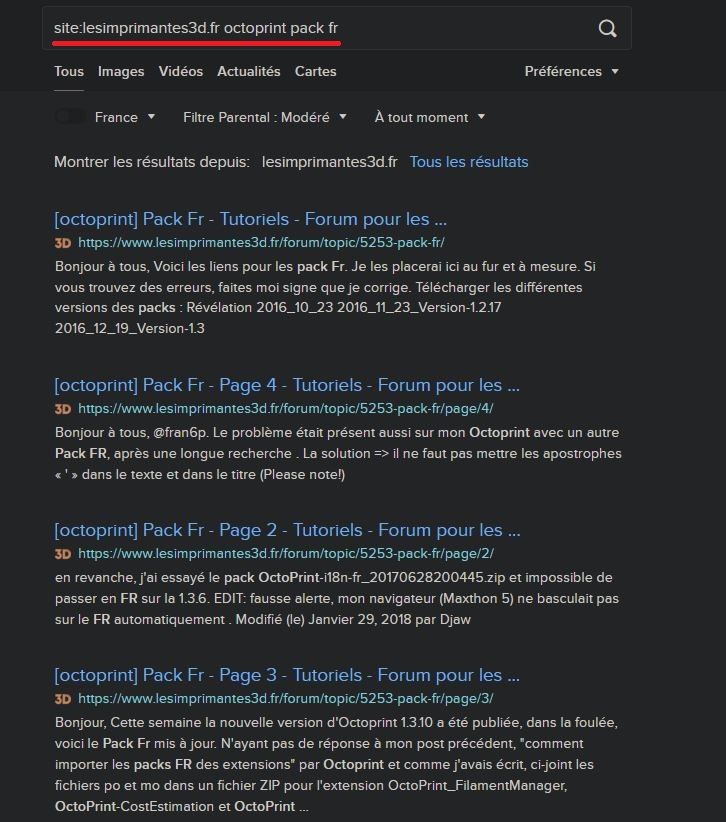Click the magnifier search icon
The width and height of the screenshot is (726, 822).
(x=608, y=28)
